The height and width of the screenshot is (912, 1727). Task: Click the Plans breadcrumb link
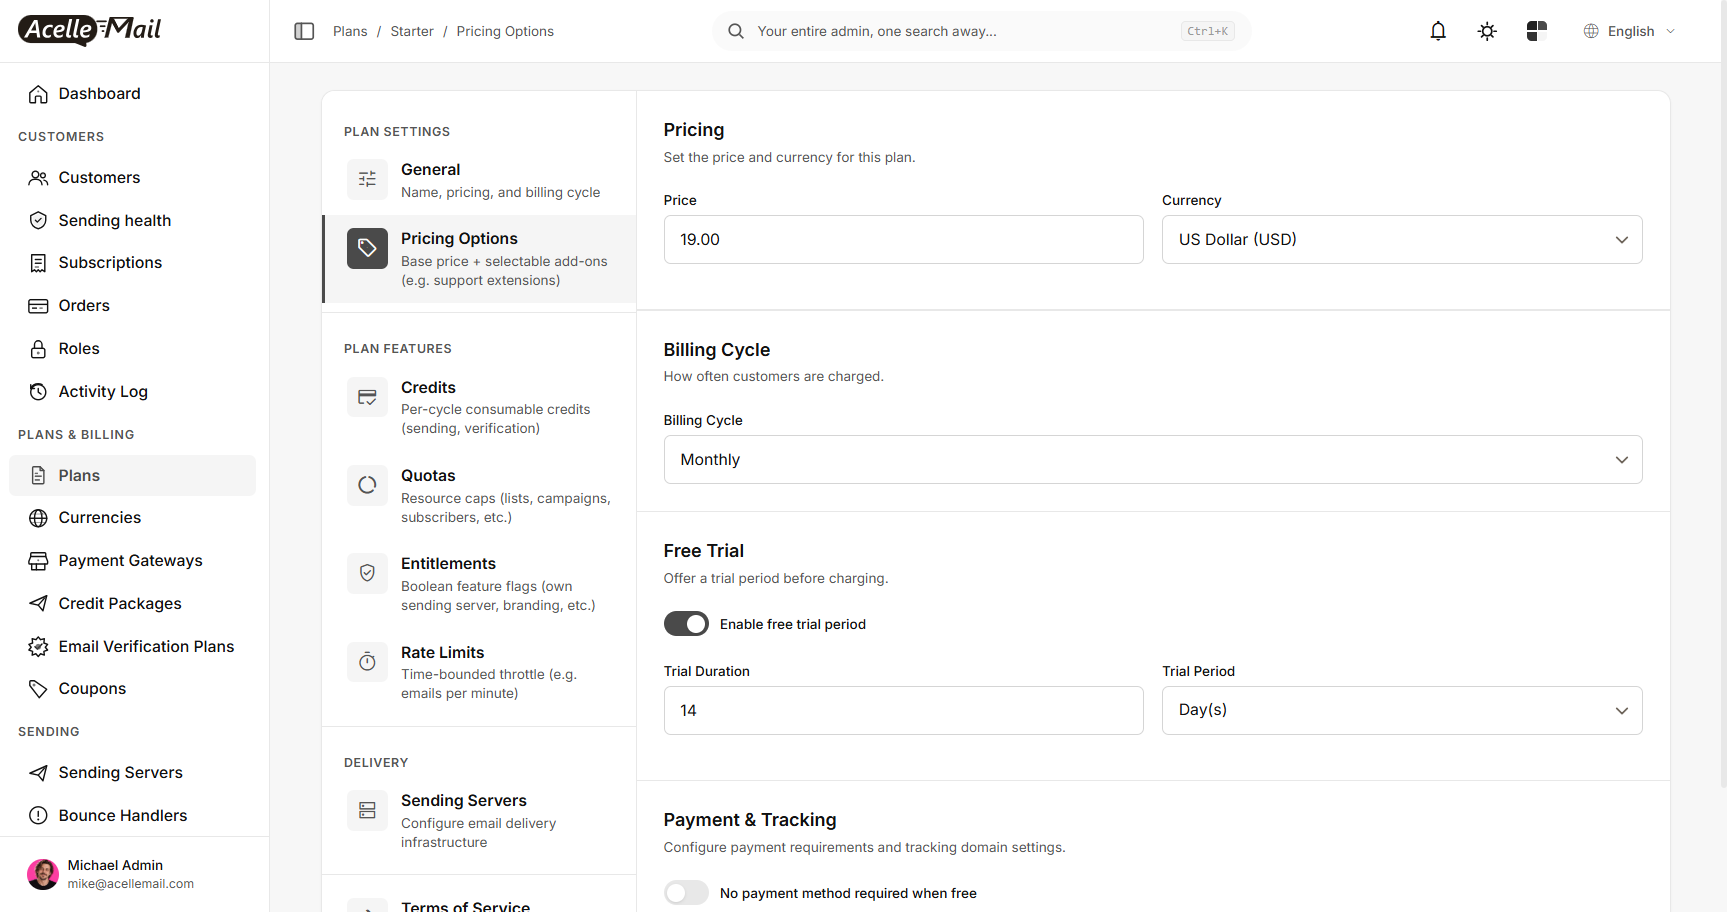point(350,31)
